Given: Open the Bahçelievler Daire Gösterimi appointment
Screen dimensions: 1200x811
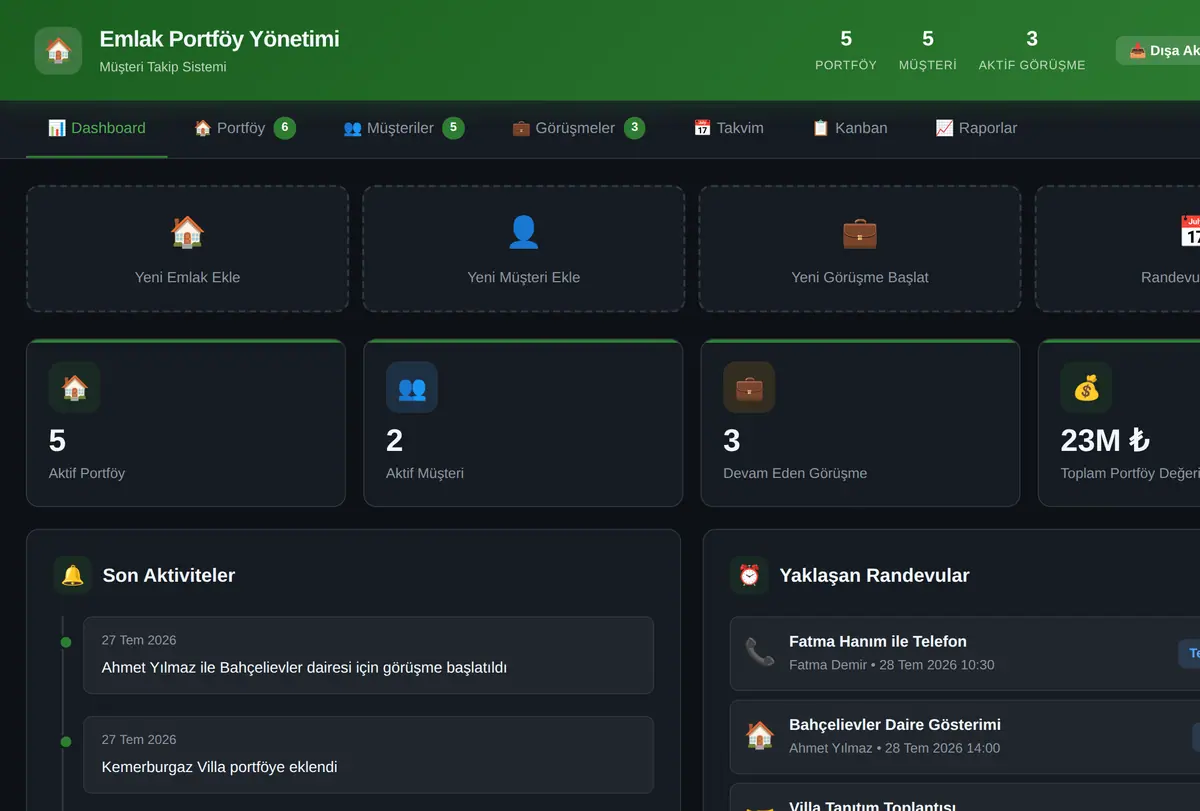Looking at the screenshot, I should 965,736.
